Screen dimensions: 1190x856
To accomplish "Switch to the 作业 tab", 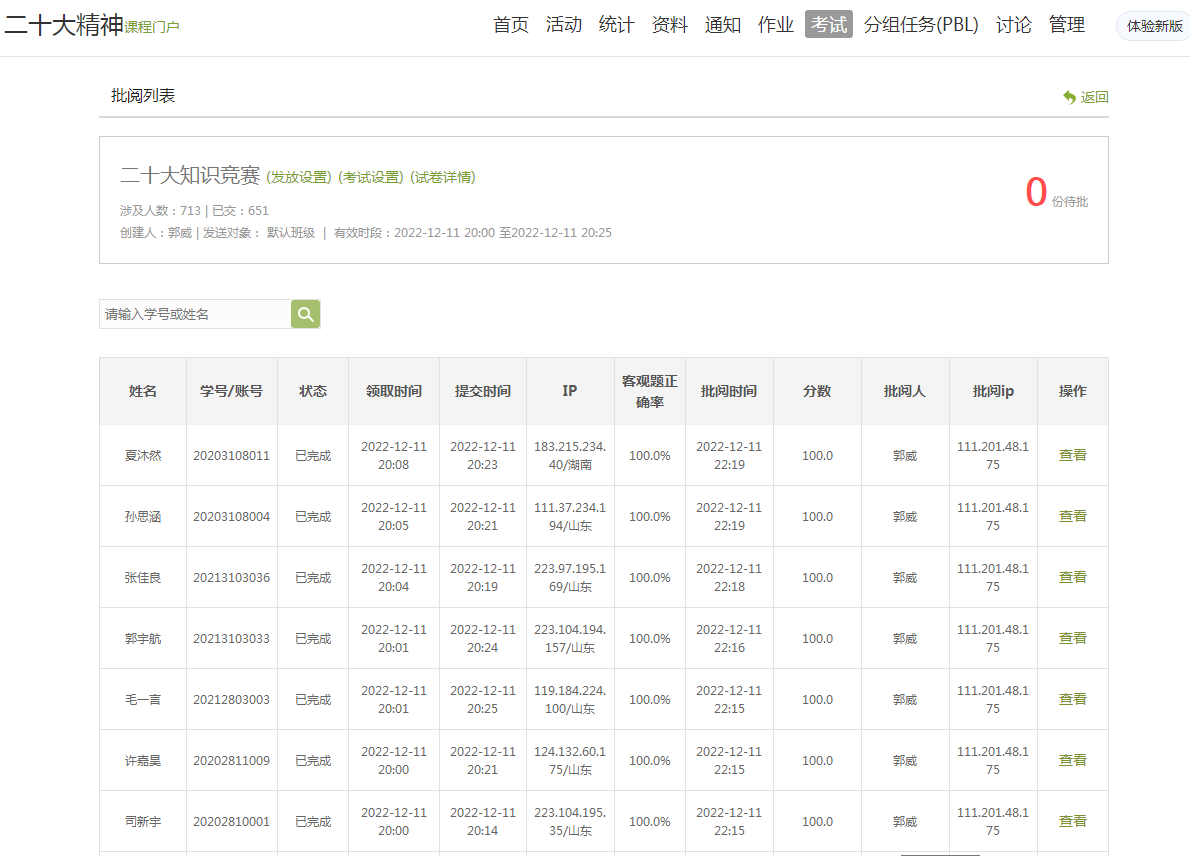I will (x=775, y=25).
